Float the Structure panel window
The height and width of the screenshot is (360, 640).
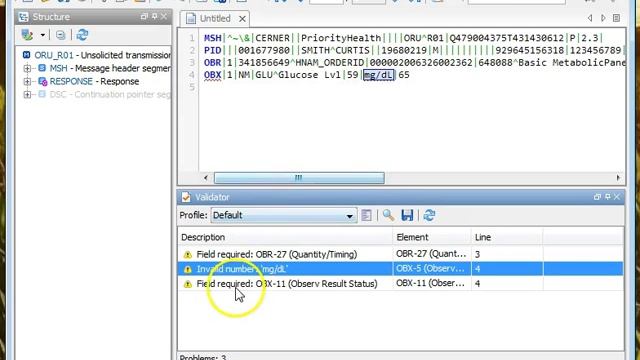pyautogui.click(x=144, y=17)
